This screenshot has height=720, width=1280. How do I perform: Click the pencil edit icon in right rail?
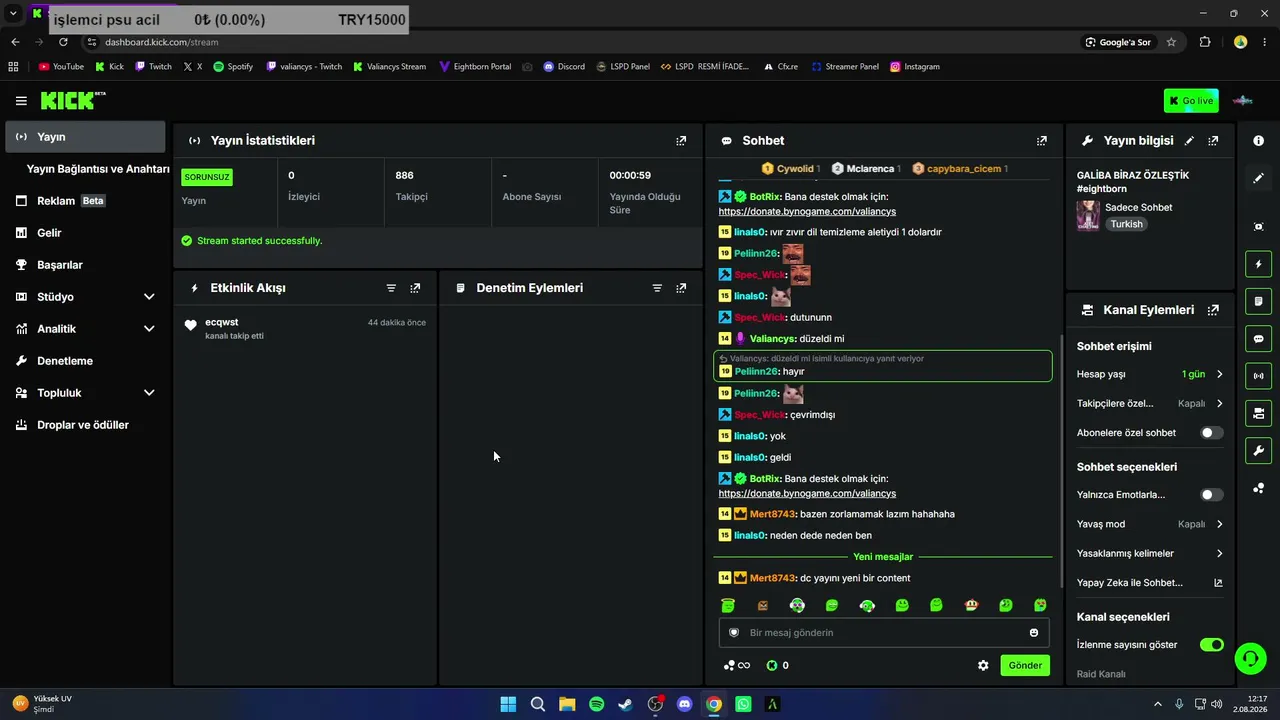[x=1258, y=178]
